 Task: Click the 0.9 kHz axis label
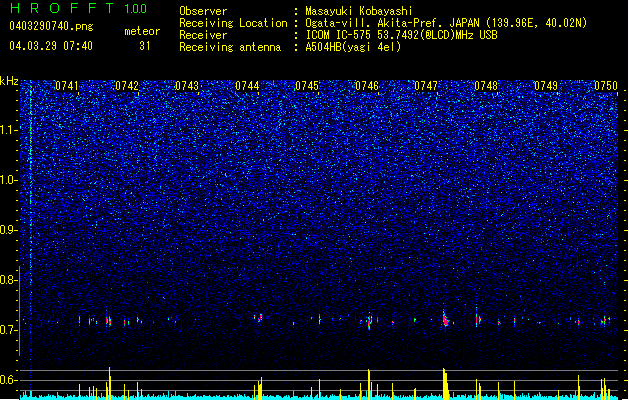point(8,230)
